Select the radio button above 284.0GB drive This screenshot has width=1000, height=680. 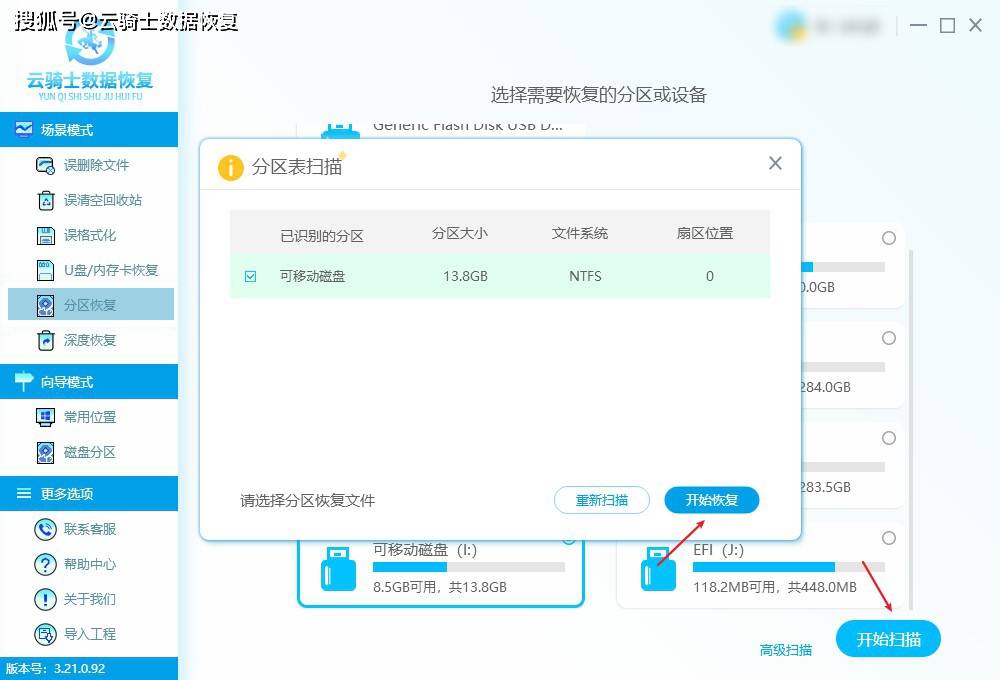point(889,338)
